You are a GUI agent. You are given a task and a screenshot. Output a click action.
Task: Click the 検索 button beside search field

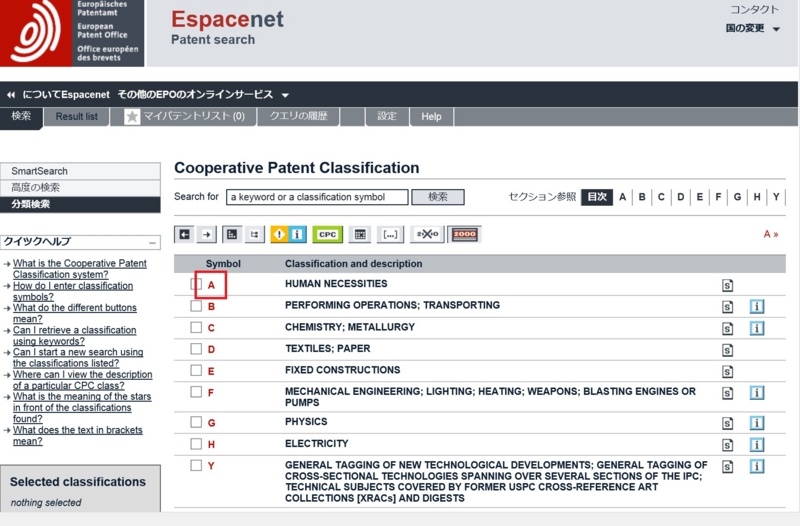click(438, 197)
